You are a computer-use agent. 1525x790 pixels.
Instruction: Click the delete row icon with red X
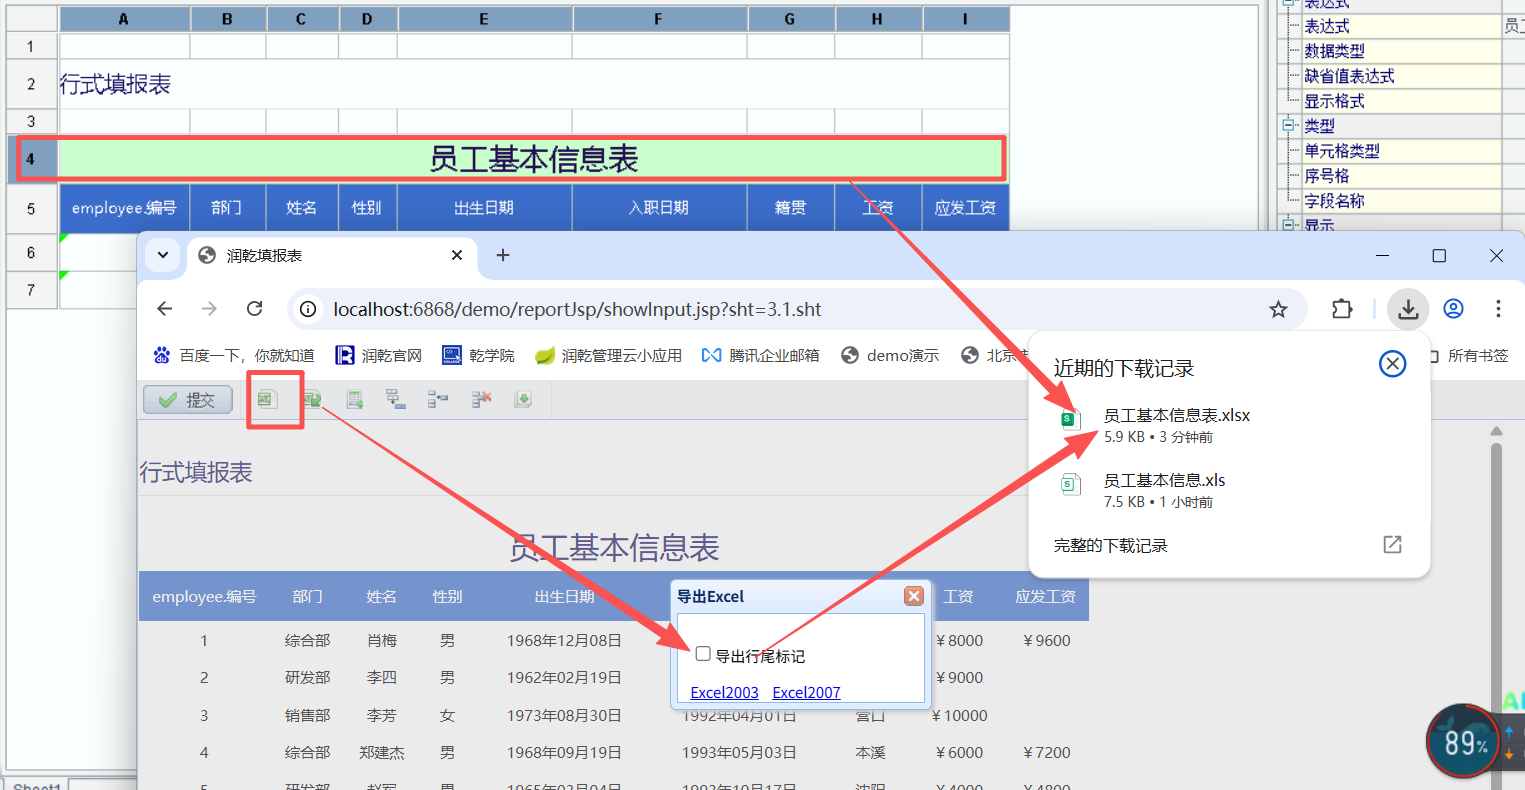(481, 399)
